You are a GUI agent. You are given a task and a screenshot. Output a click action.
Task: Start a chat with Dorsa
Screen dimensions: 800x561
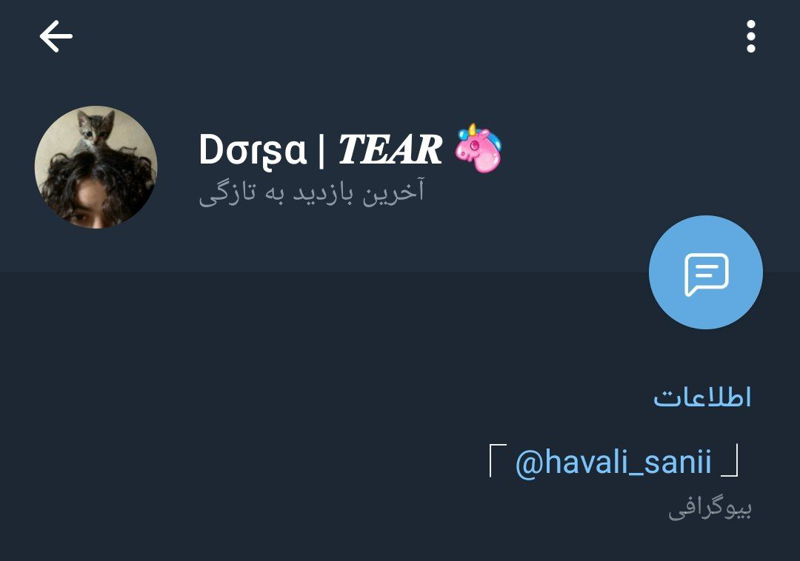(706, 272)
